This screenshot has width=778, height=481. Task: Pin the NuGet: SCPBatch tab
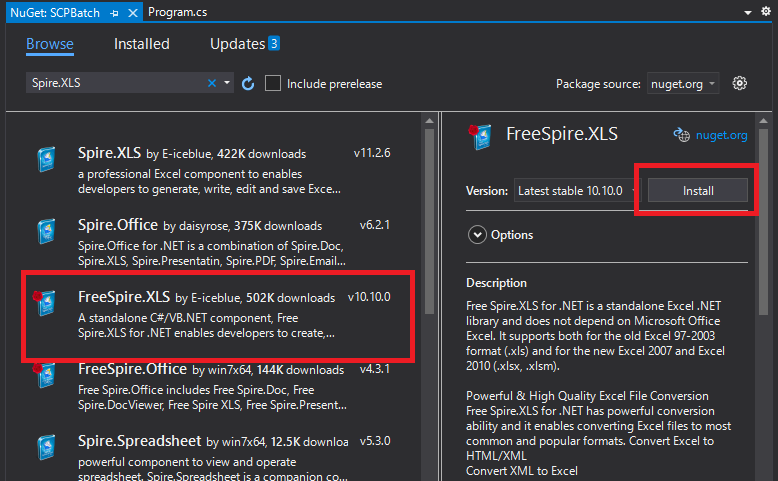[x=115, y=13]
